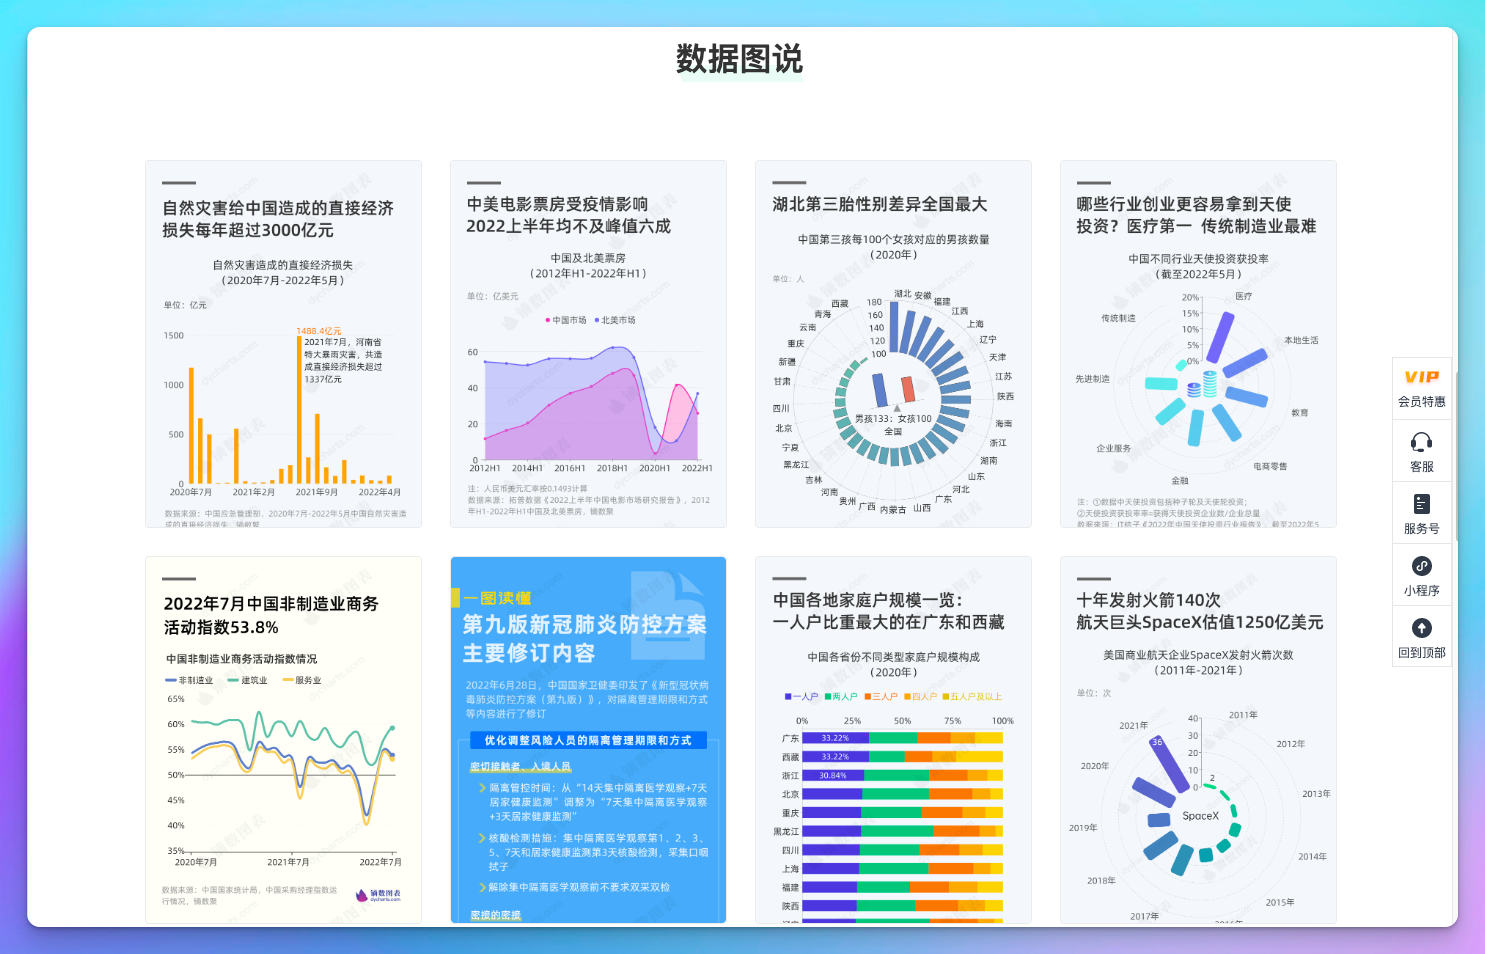Viewport: 1485px width, 954px height.
Task: Click the 服务号 service account icon
Action: tap(1422, 505)
